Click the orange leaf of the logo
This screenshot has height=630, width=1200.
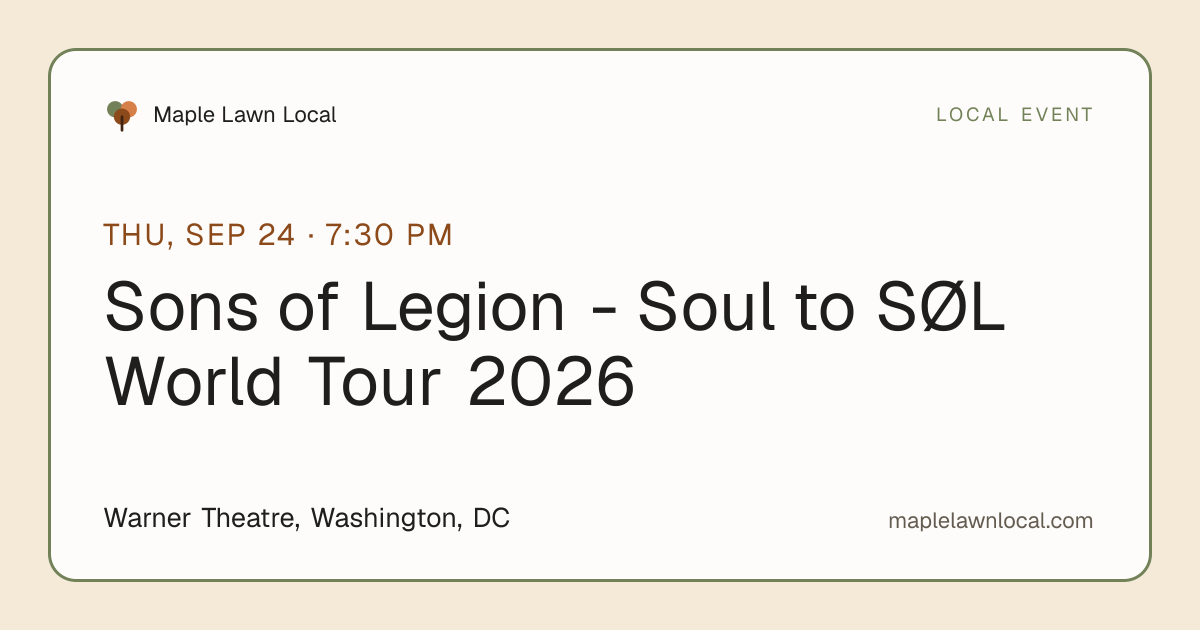129,108
